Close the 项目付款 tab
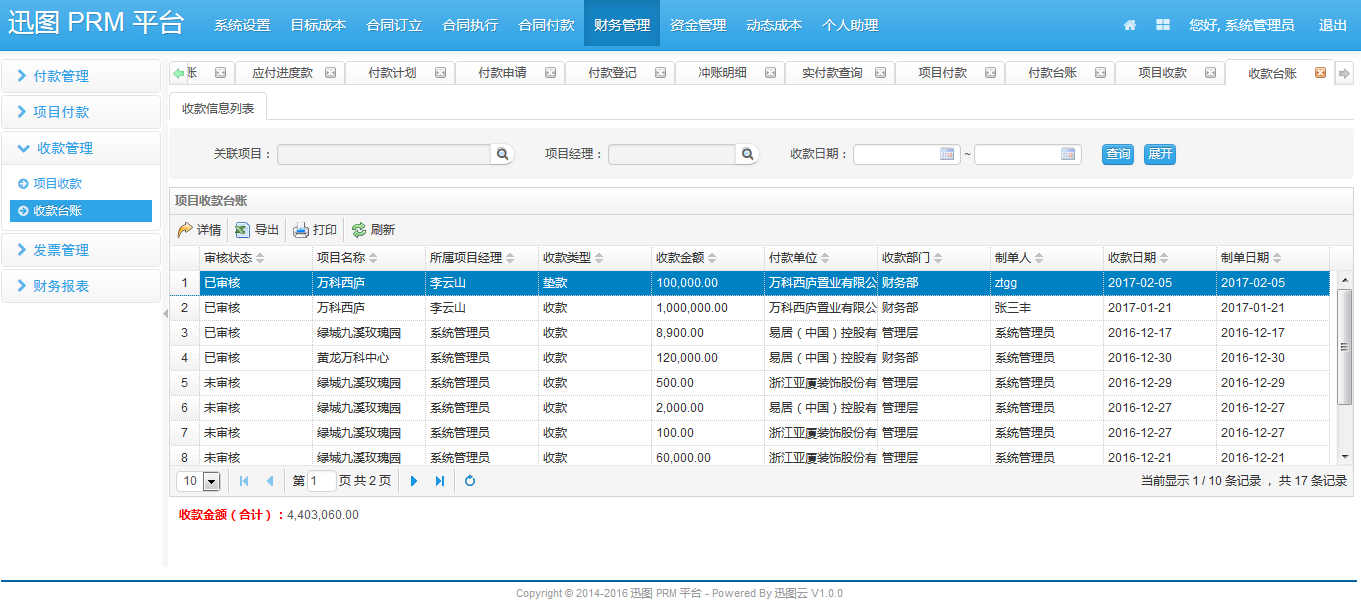The image size is (1361, 606). [990, 73]
